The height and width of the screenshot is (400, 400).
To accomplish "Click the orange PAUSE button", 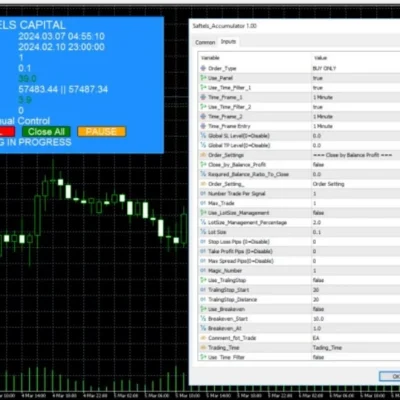I will click(x=101, y=132).
